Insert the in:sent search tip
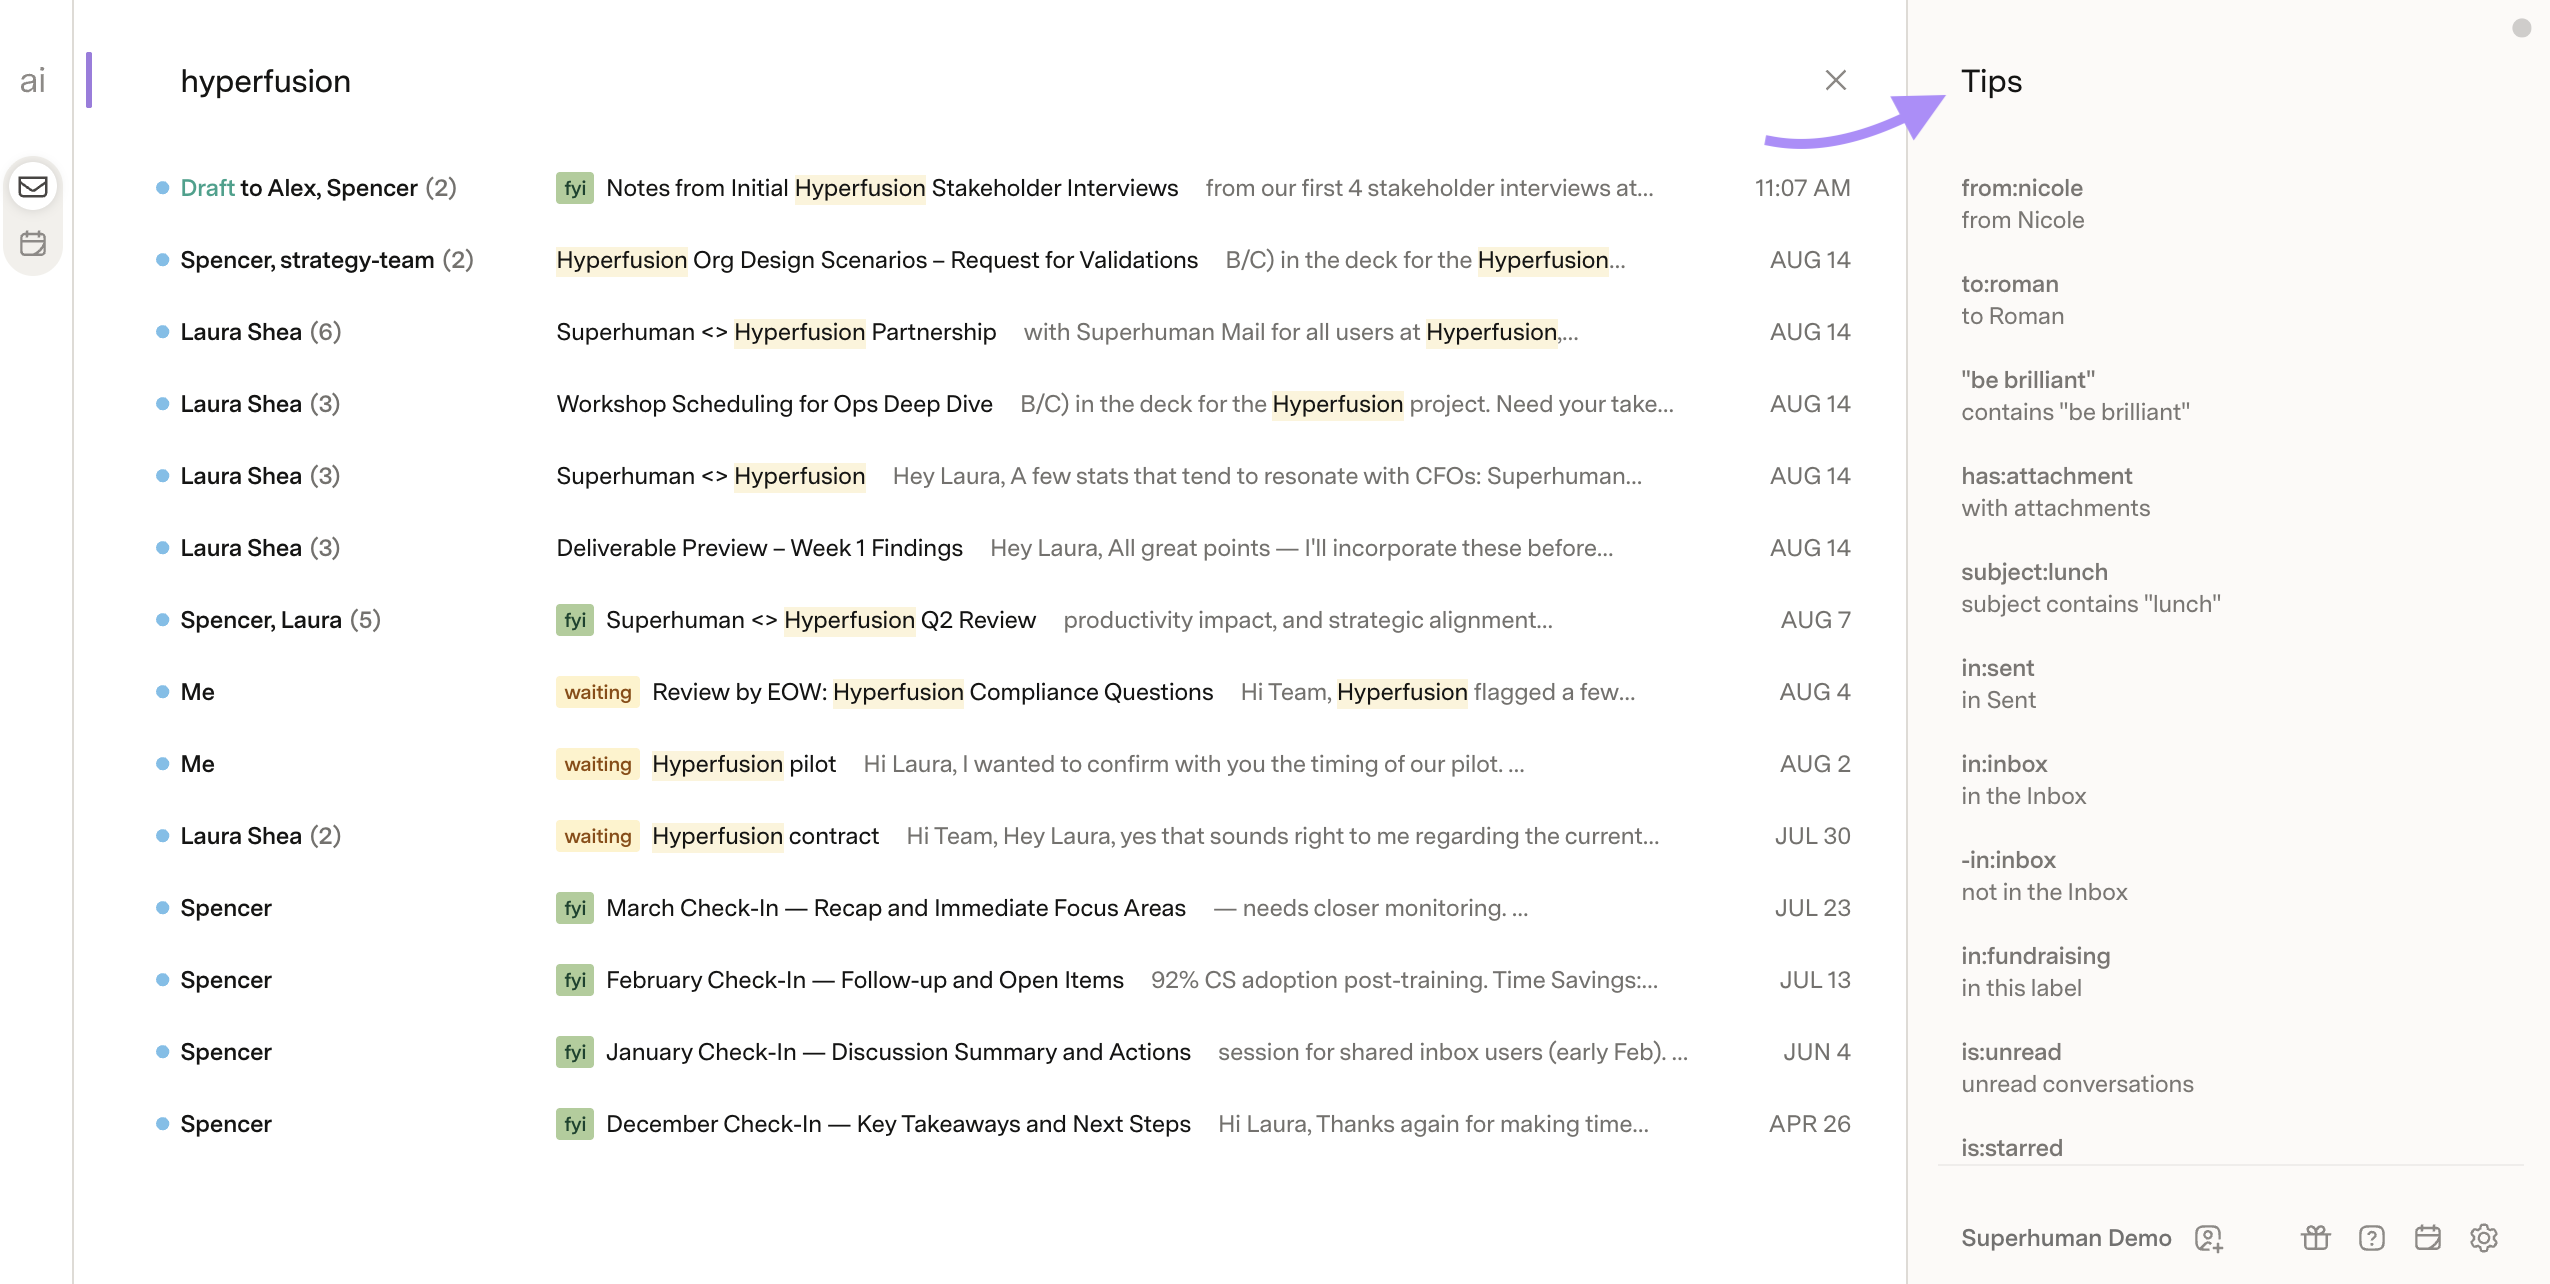This screenshot has height=1284, width=2550. click(x=1998, y=684)
